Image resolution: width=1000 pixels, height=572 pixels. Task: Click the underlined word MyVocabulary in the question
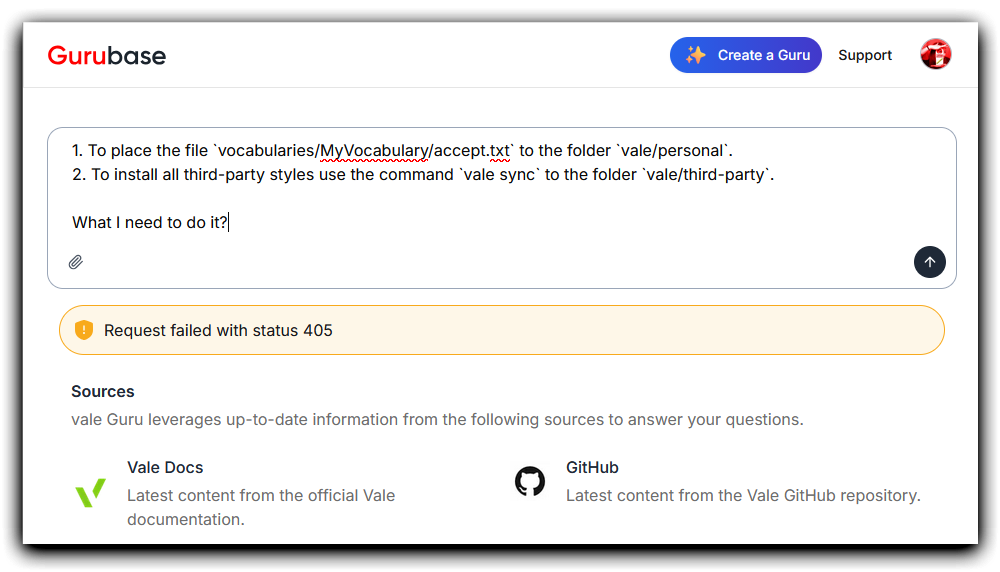373,151
